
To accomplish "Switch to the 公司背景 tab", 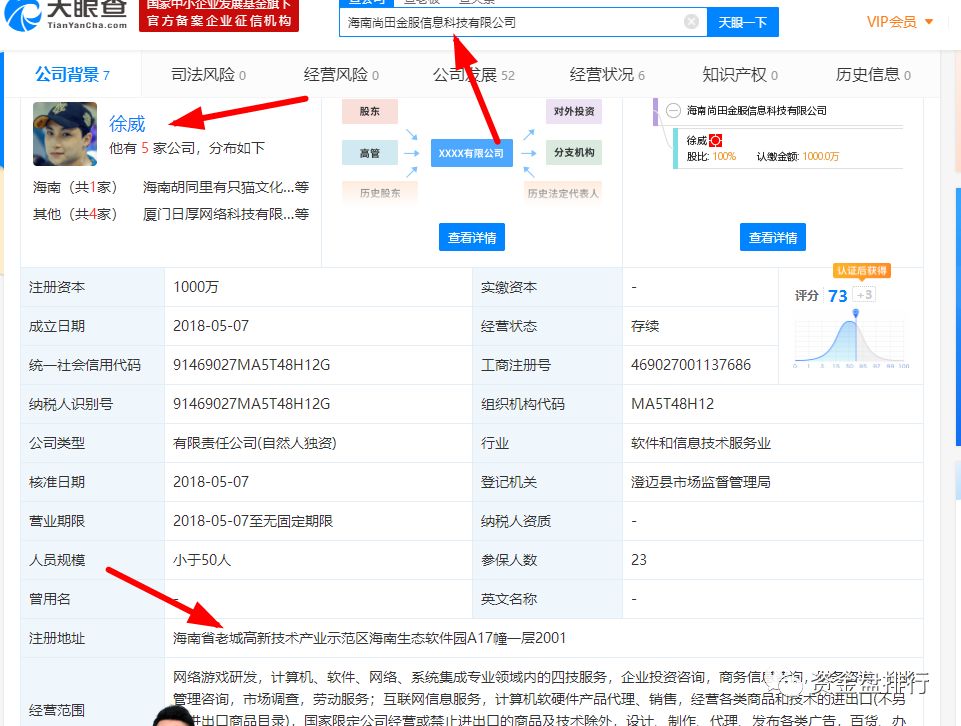I will click(72, 75).
